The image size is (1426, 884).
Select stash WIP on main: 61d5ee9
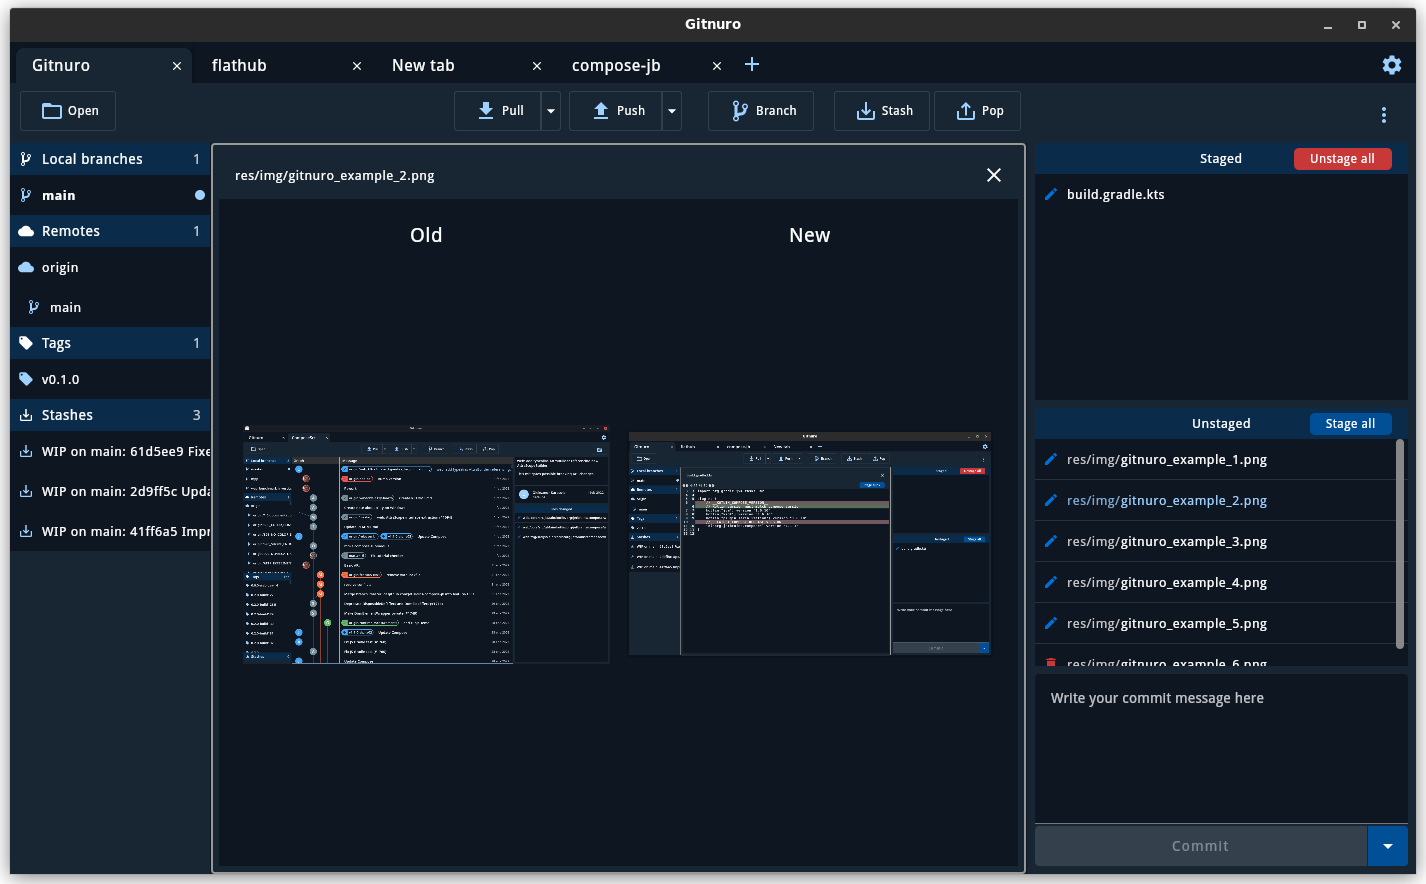tap(110, 452)
